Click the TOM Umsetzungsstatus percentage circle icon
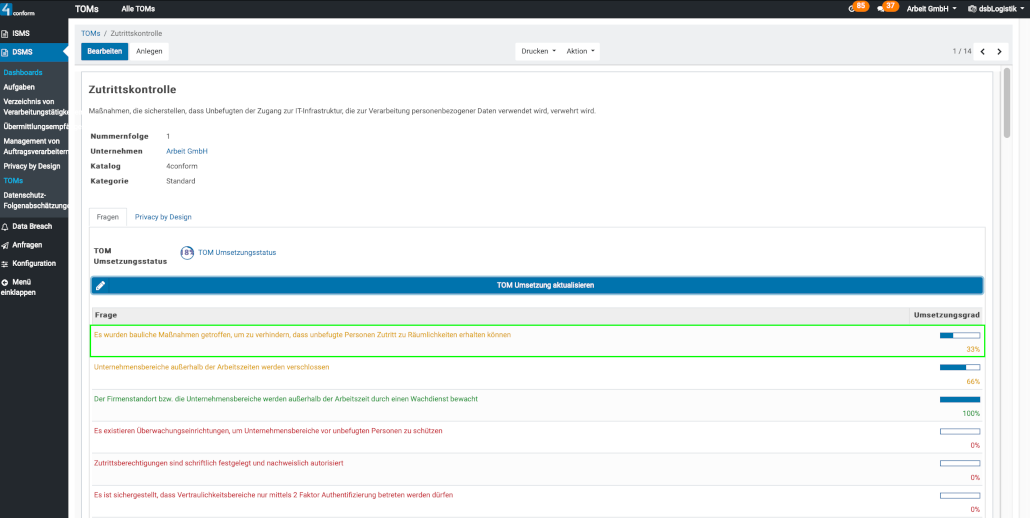 click(187, 253)
